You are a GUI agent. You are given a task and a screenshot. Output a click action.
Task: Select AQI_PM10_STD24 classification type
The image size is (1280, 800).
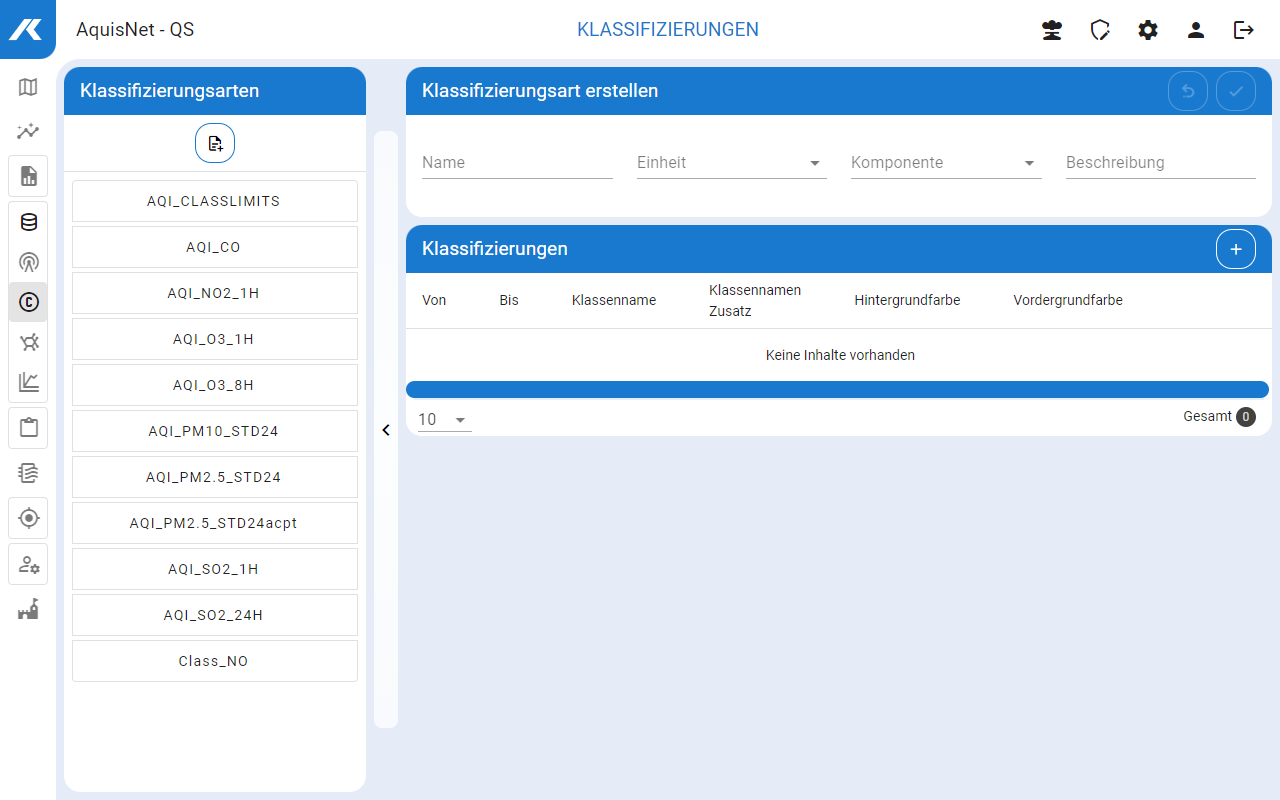[214, 431]
